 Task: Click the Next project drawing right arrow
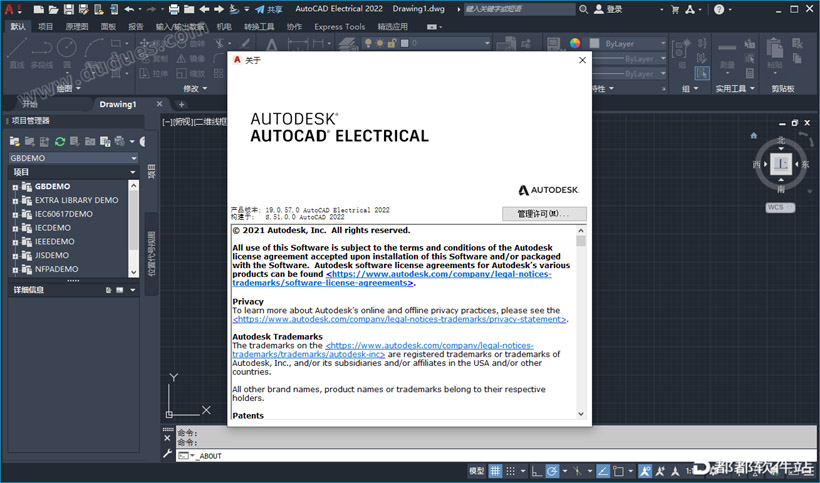coord(219,9)
